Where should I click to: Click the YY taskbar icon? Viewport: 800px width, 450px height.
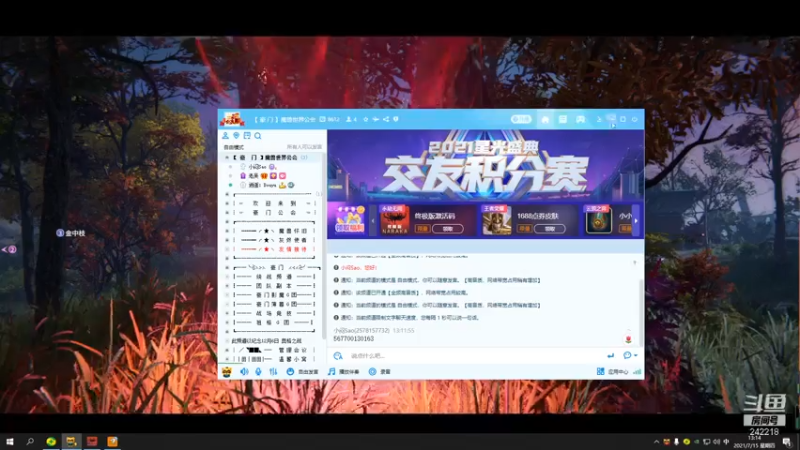pos(71,441)
